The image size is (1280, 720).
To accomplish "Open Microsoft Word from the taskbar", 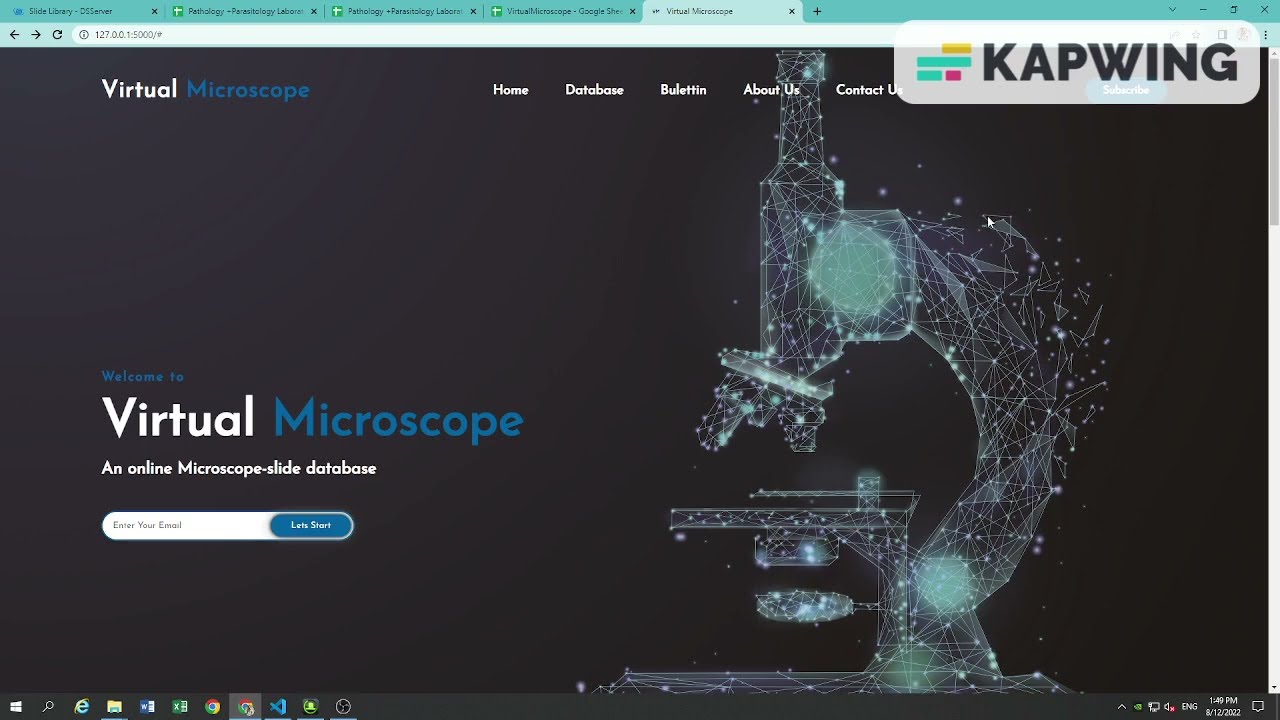I will (x=147, y=707).
